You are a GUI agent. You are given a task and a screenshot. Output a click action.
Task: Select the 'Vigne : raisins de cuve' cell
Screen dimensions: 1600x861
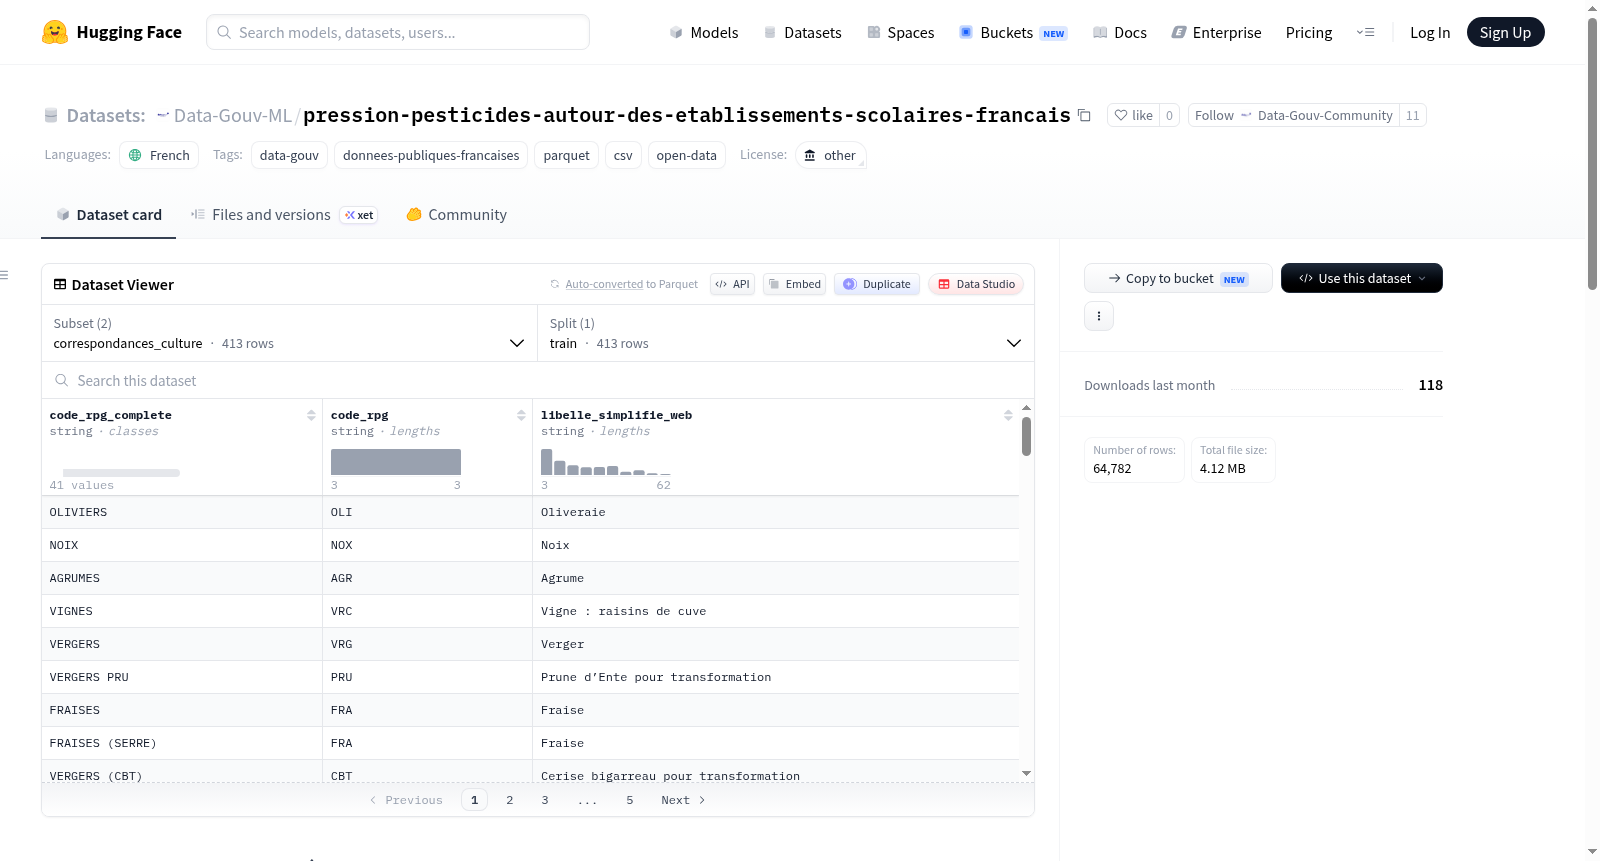776,611
